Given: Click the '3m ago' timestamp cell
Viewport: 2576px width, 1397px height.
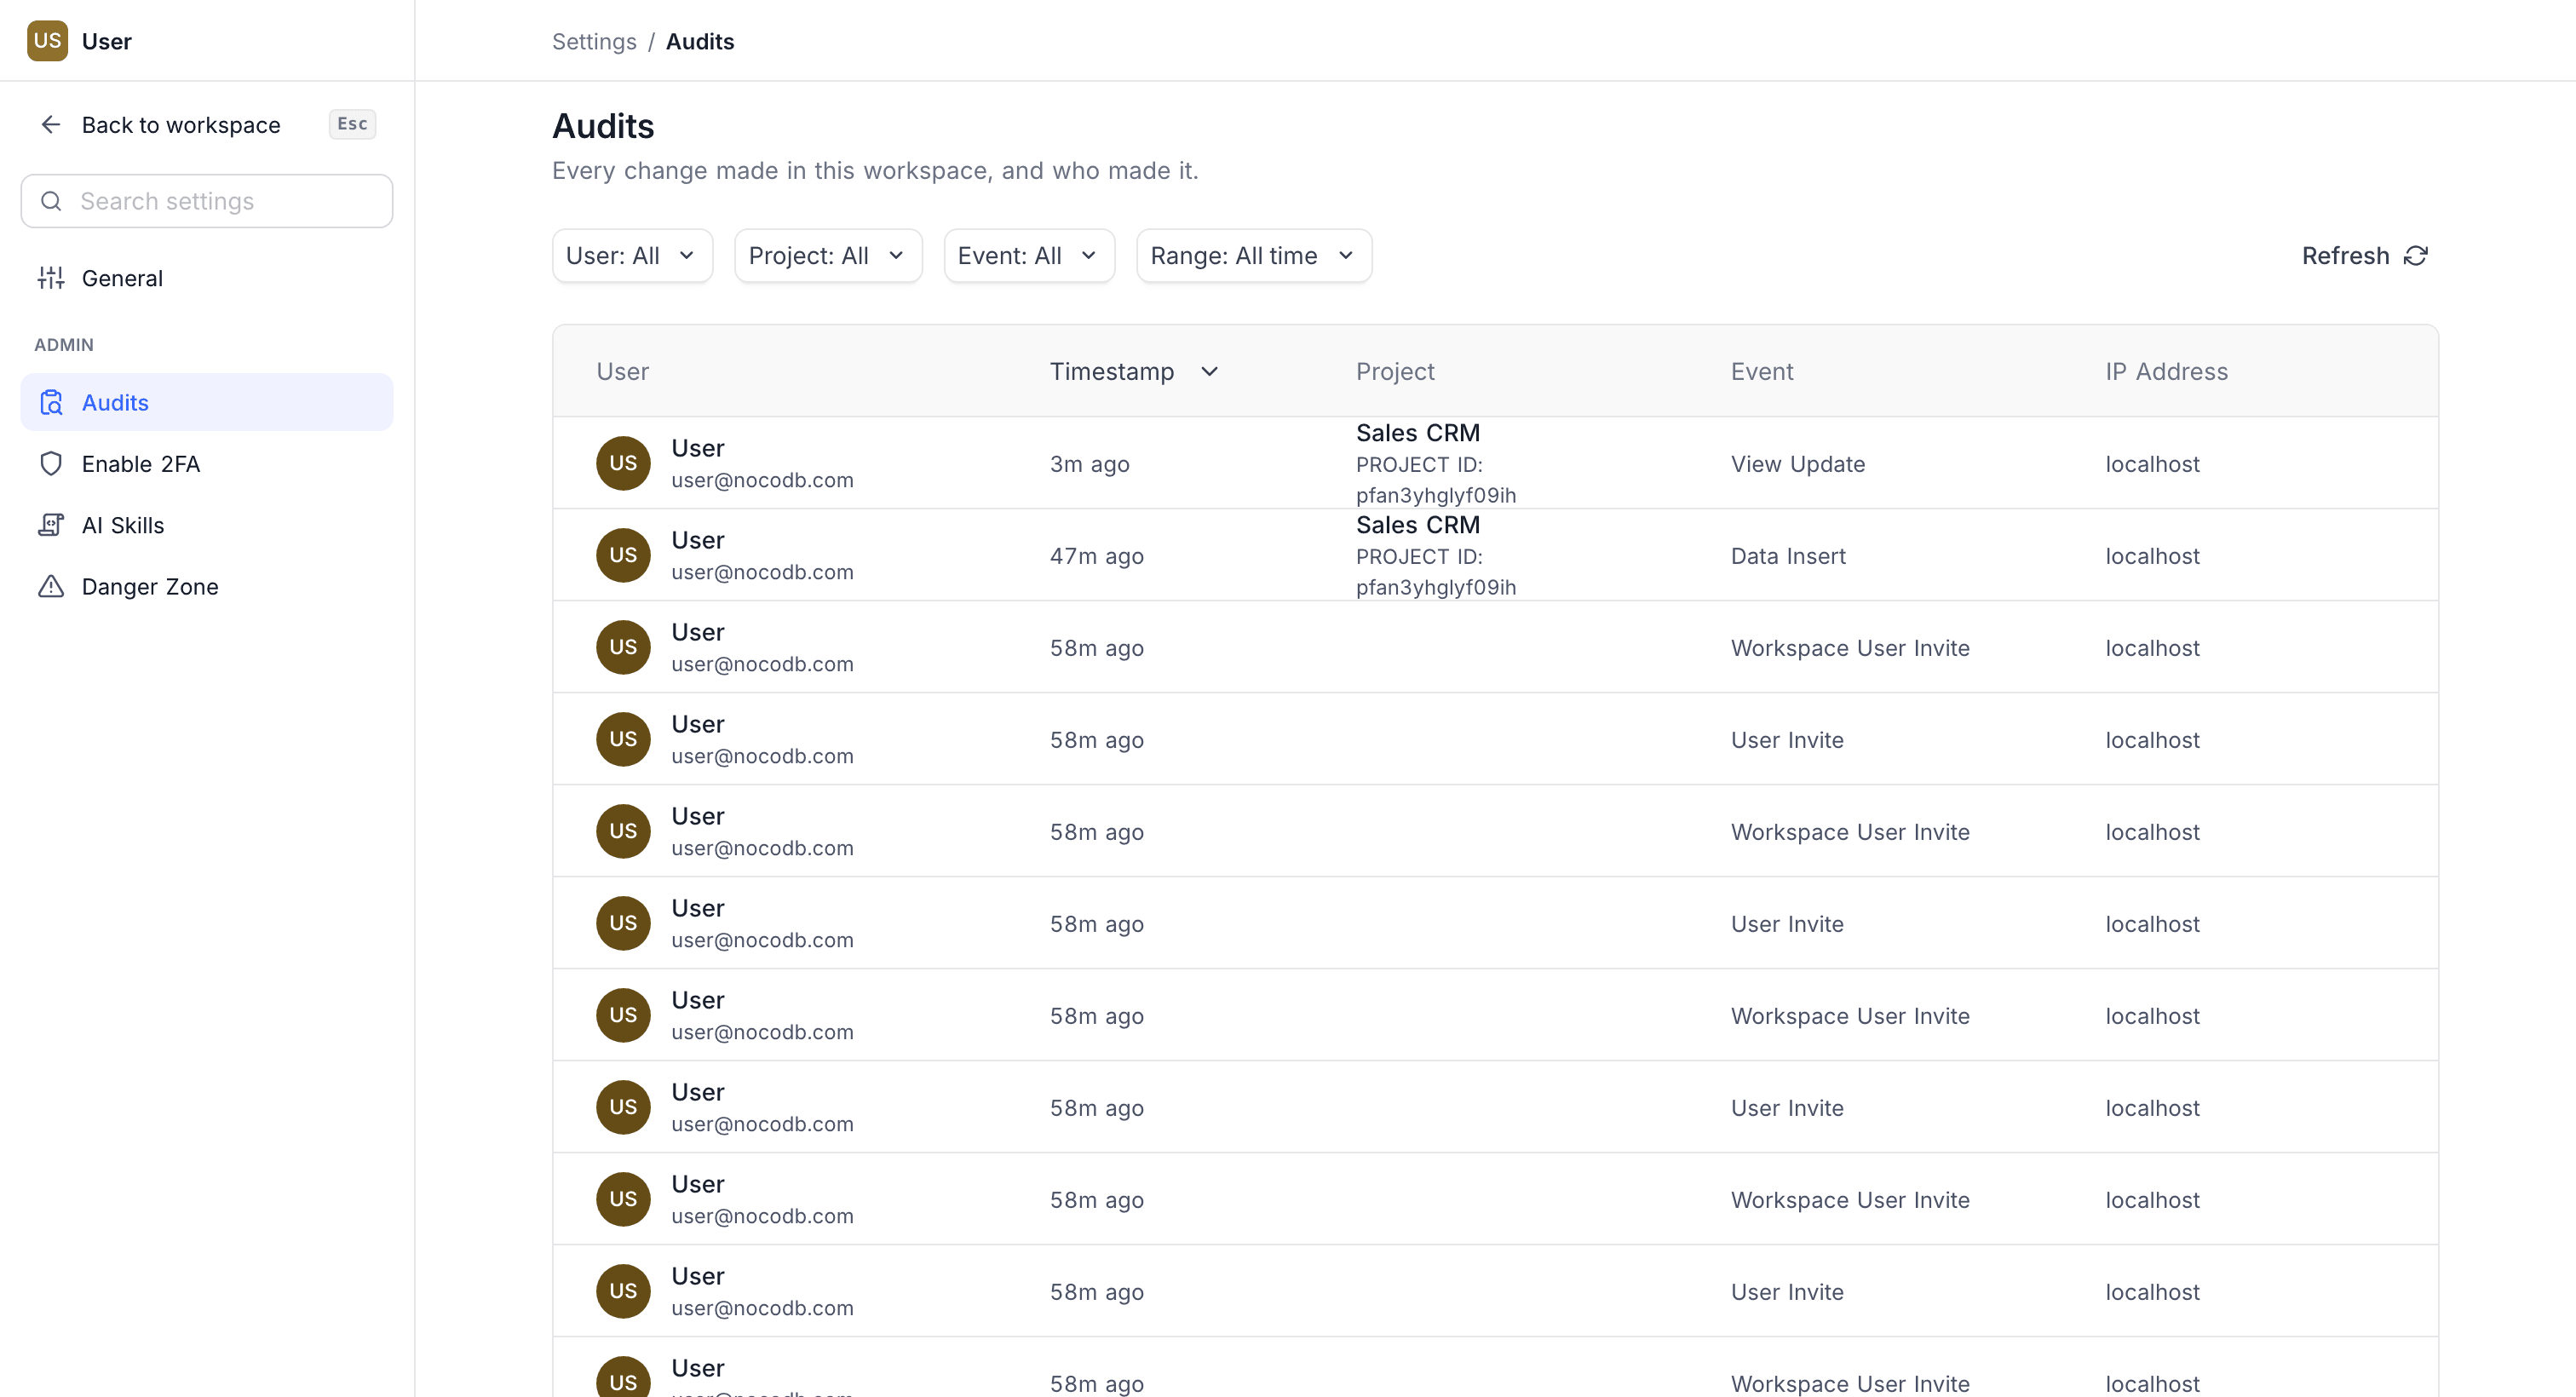Looking at the screenshot, I should pyautogui.click(x=1090, y=464).
